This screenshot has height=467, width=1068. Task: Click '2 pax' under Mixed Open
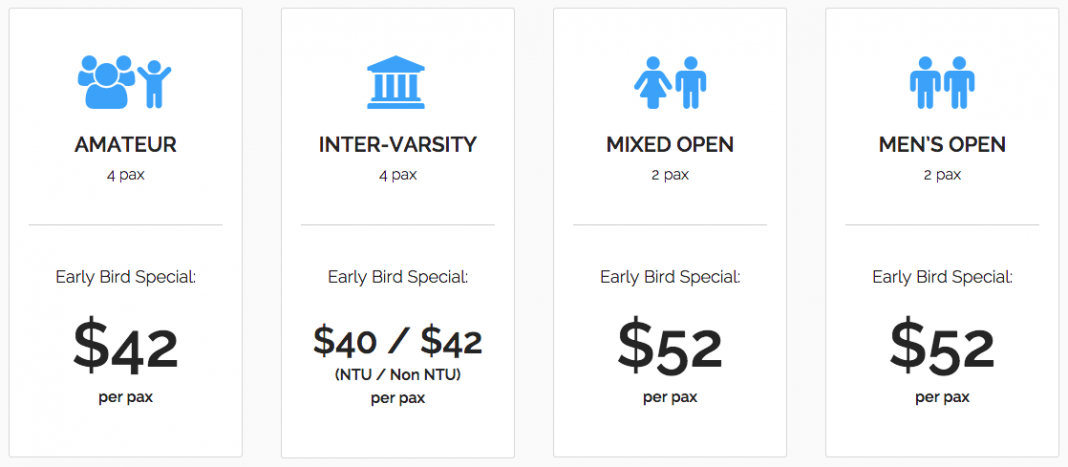(x=670, y=176)
